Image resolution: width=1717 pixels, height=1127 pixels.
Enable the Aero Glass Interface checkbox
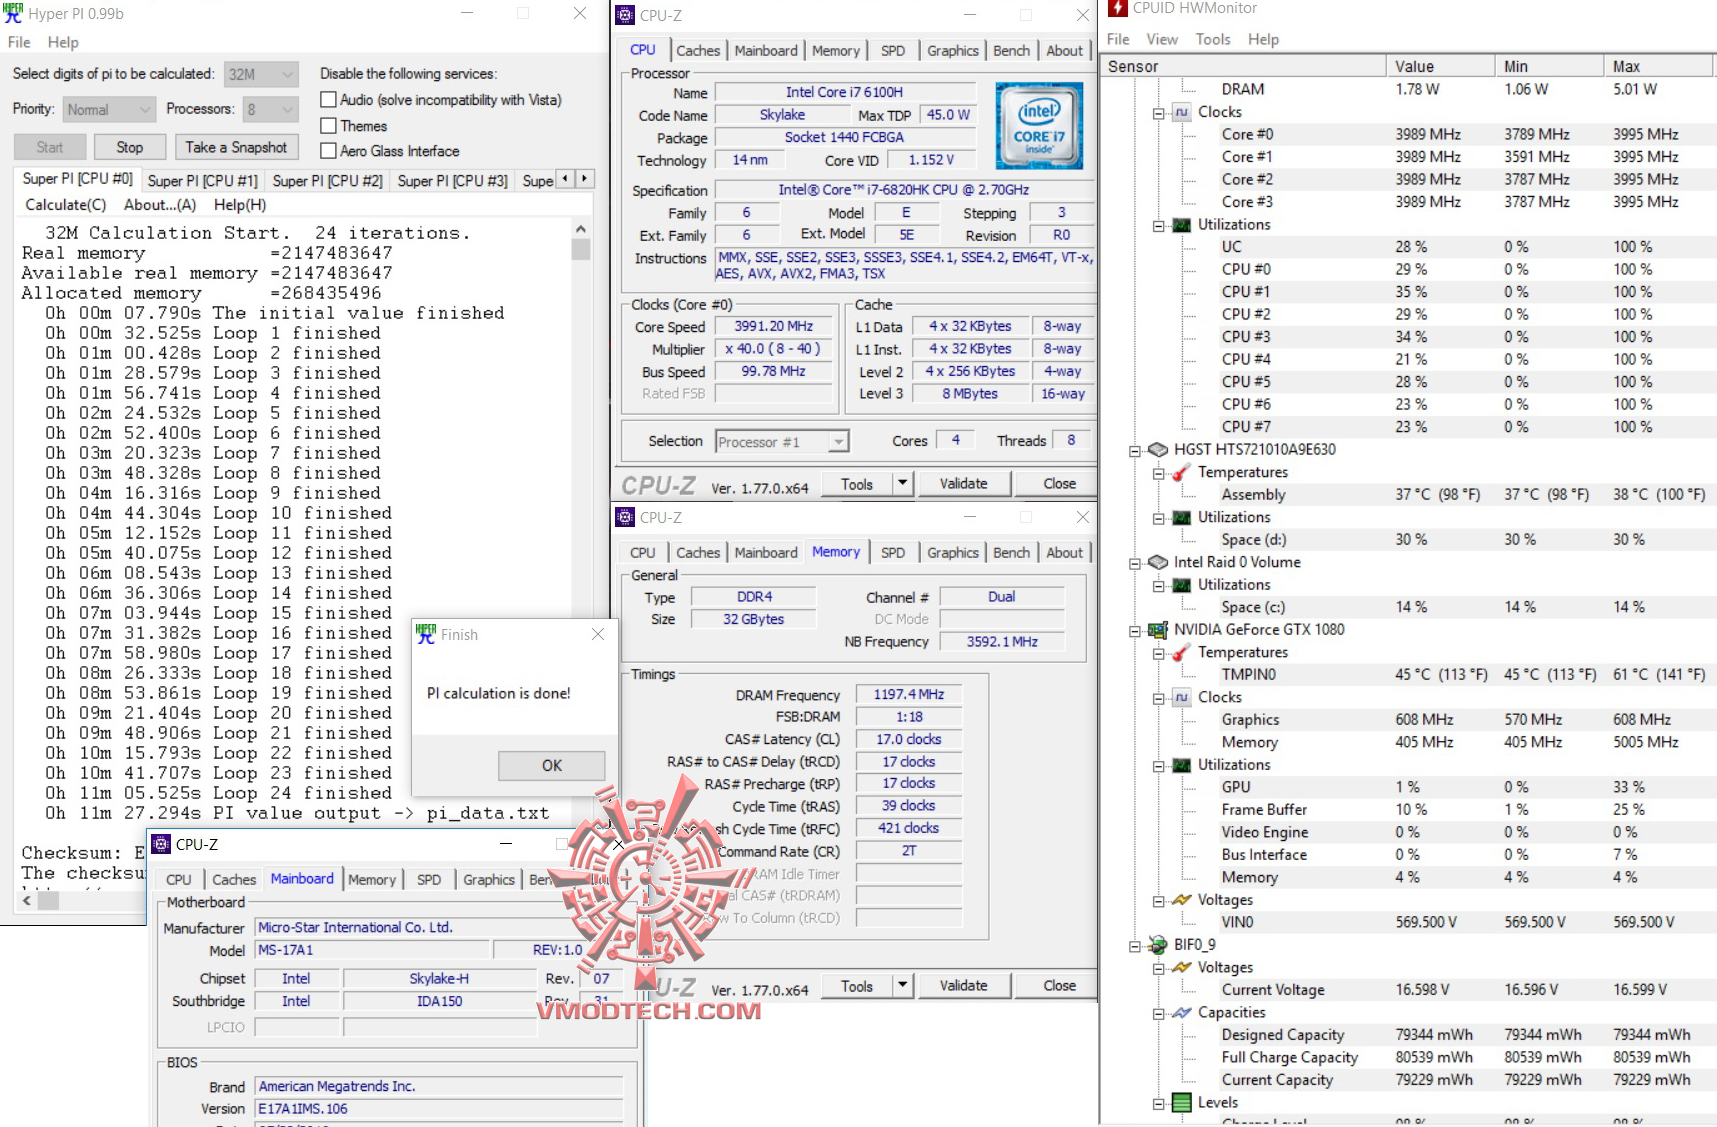(x=328, y=151)
